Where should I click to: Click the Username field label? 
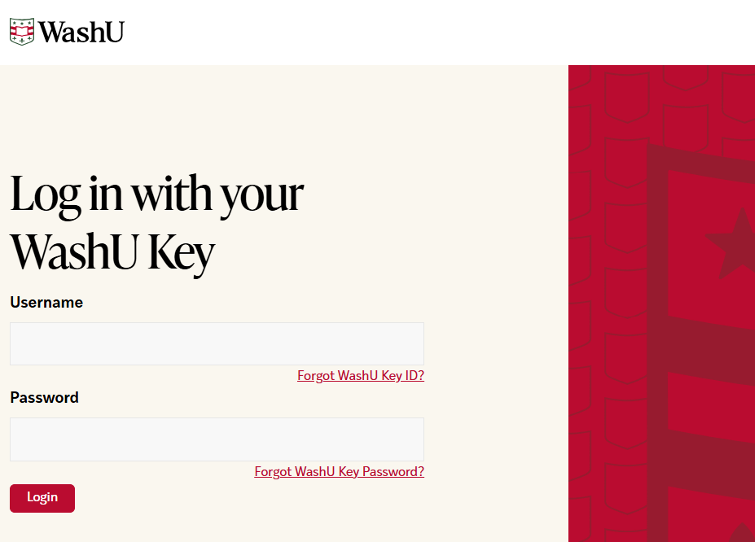click(46, 302)
